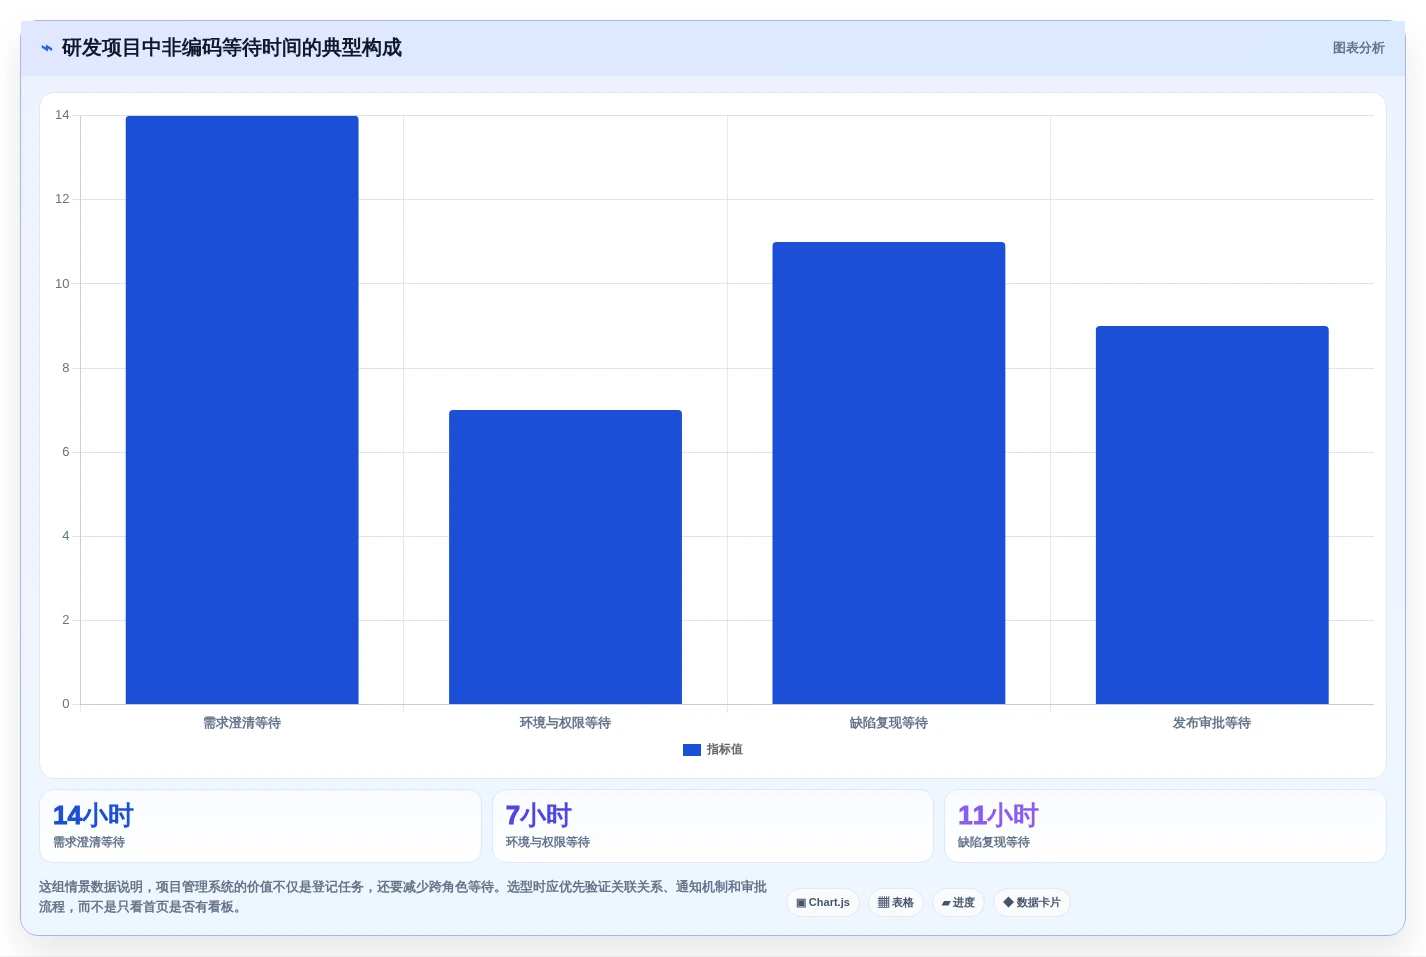Image resolution: width=1426 pixels, height=957 pixels.
Task: Click the 环境与权限等待 bar in the chart
Action: pyautogui.click(x=565, y=557)
